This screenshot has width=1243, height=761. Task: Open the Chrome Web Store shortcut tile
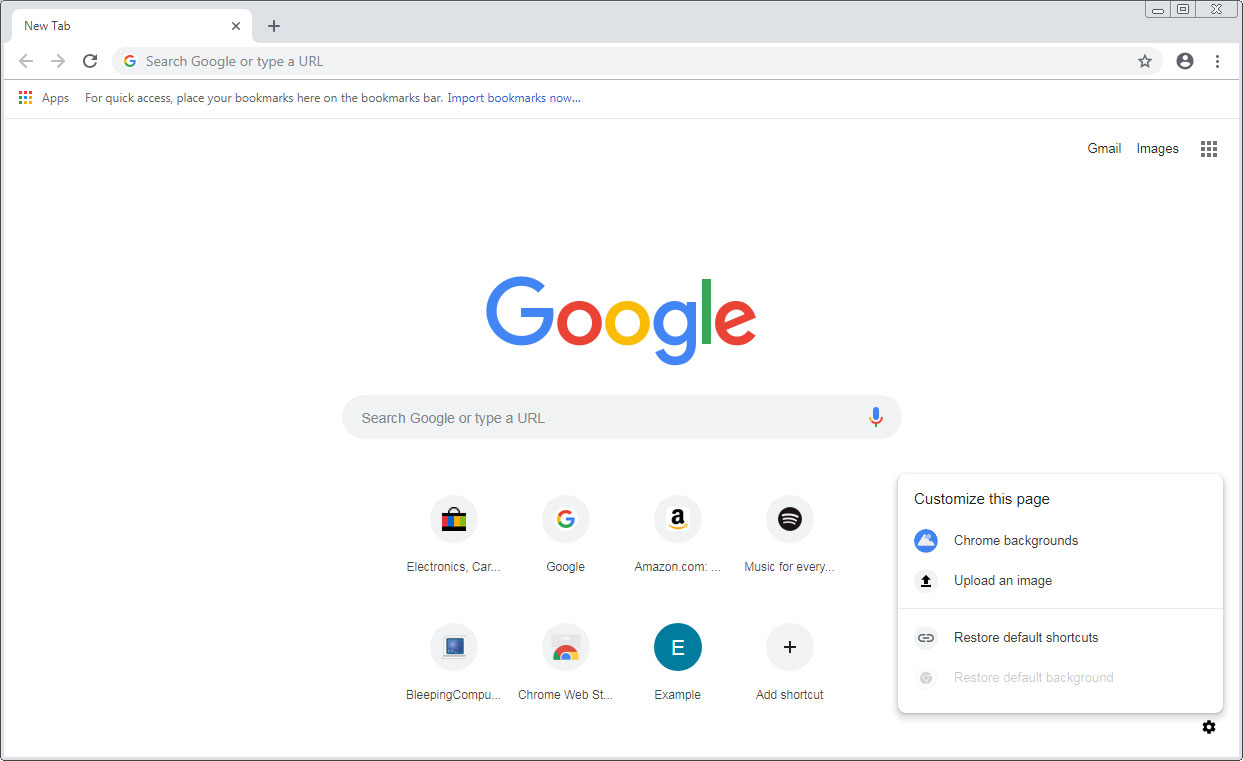pos(566,664)
